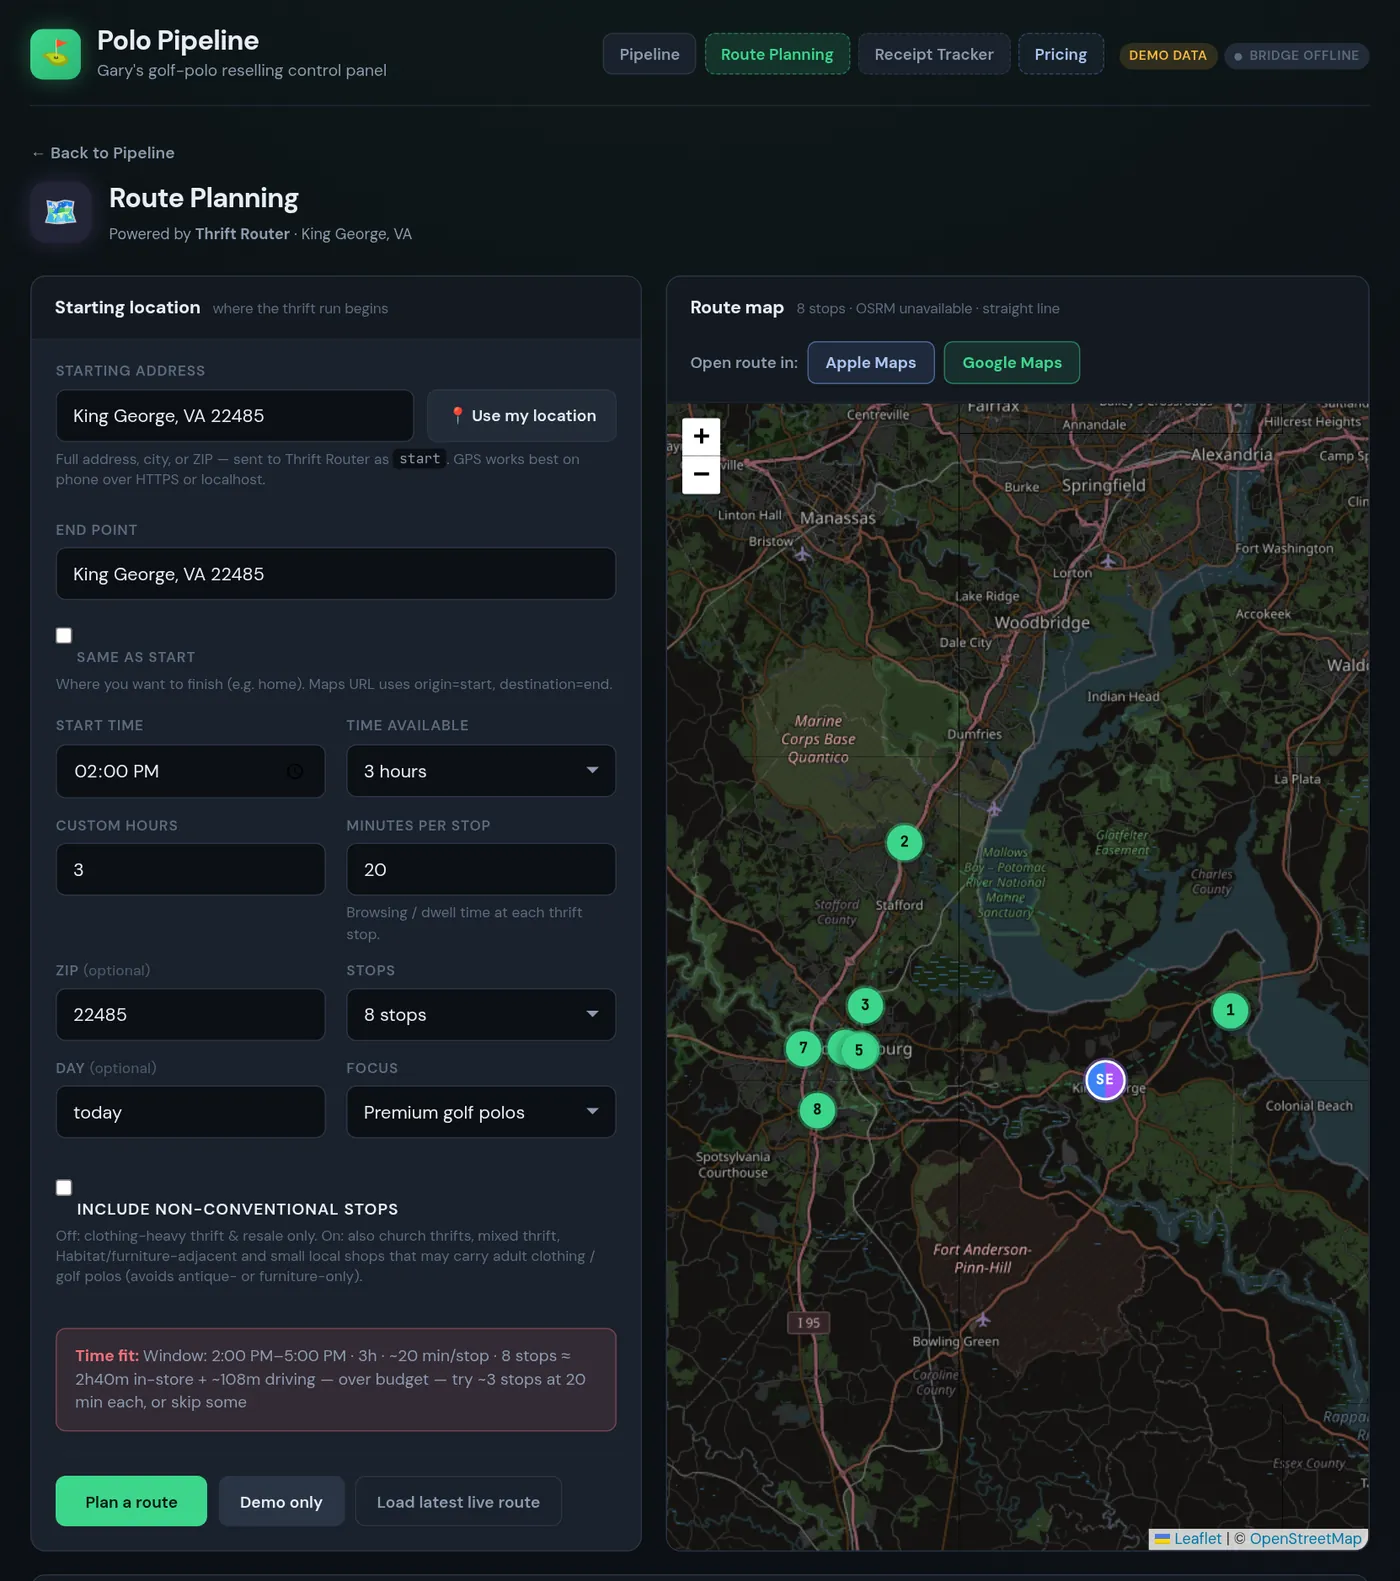Screen dimensions: 1400x1581
Task: Open the OpenStreetMap attribution link
Action: pos(1305,1539)
